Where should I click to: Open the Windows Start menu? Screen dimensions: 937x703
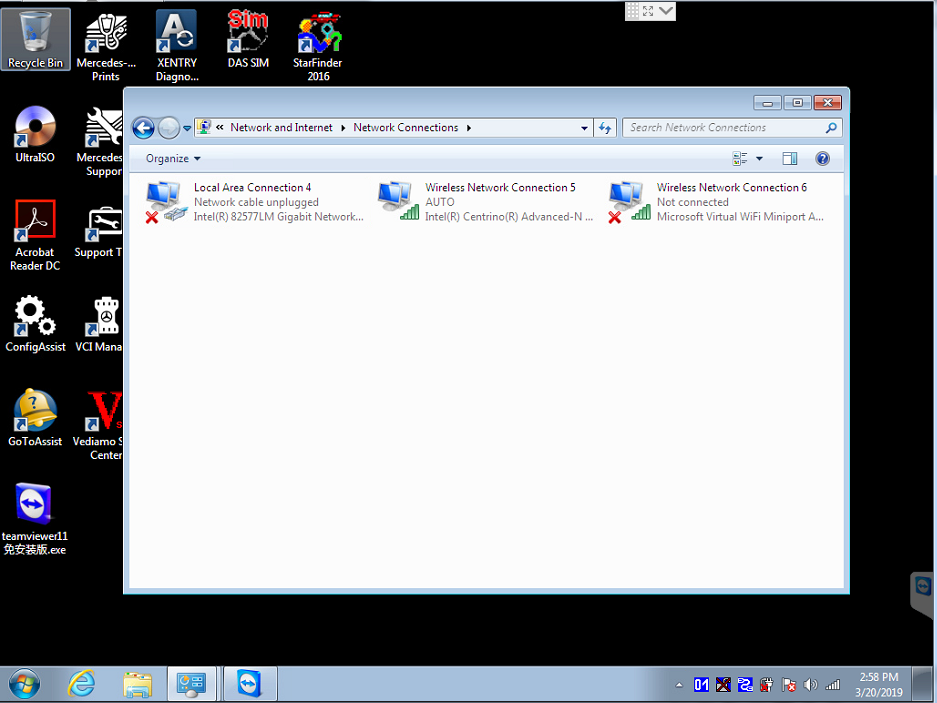coord(25,684)
